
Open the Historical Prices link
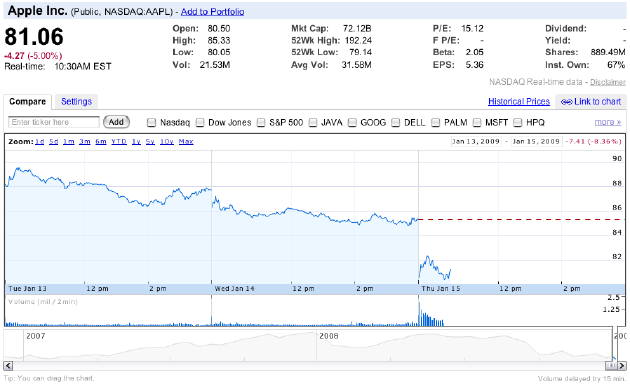click(x=519, y=102)
